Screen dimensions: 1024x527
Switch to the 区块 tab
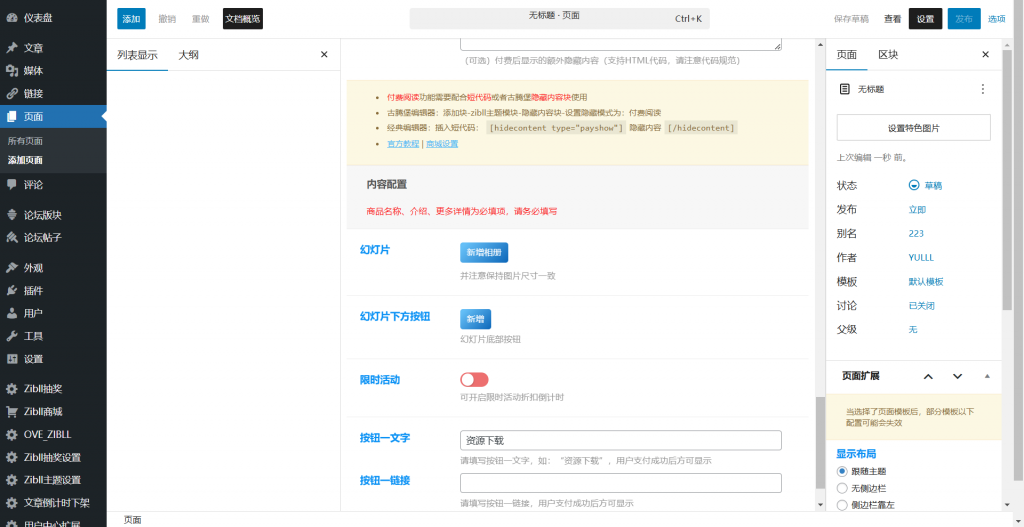click(888, 55)
